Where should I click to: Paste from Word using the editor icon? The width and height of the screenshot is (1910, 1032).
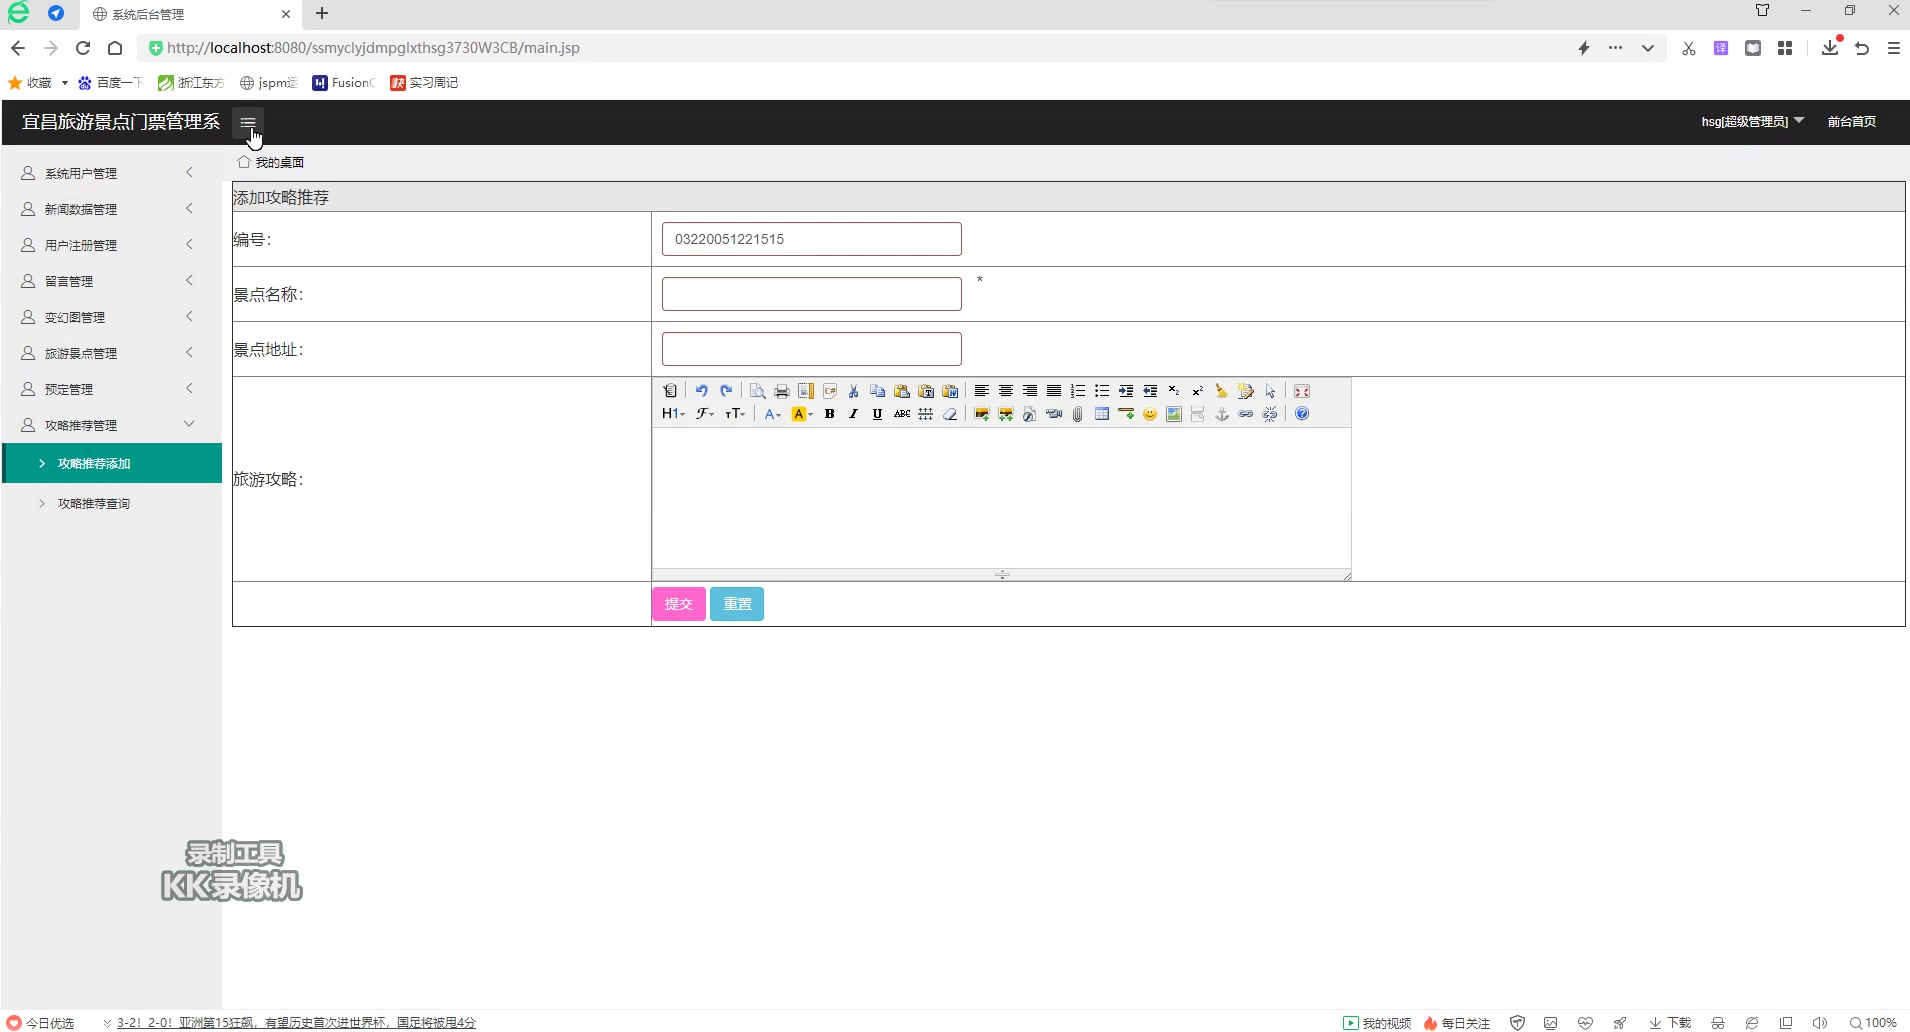950,391
